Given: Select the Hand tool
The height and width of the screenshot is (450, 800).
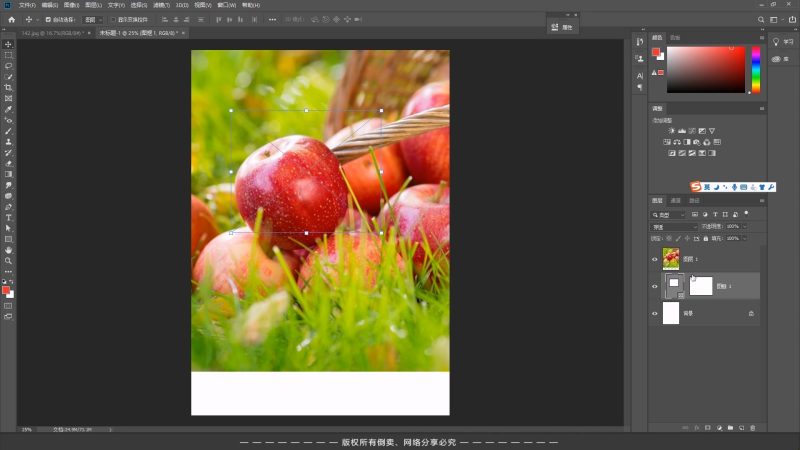Looking at the screenshot, I should click(x=8, y=250).
